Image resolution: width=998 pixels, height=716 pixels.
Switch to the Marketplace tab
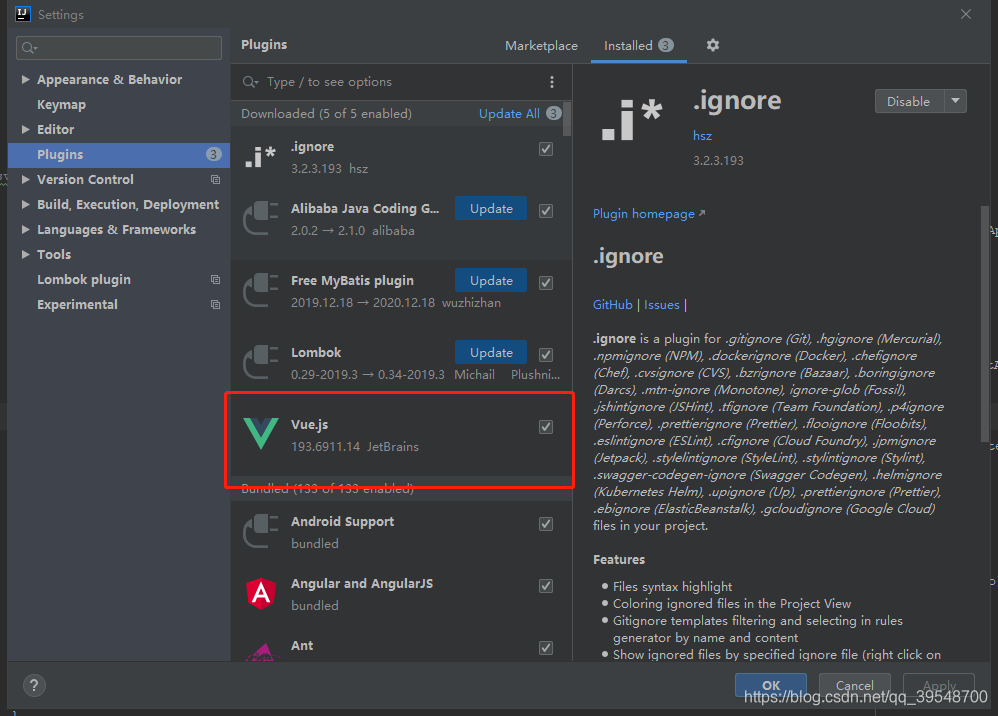(541, 46)
